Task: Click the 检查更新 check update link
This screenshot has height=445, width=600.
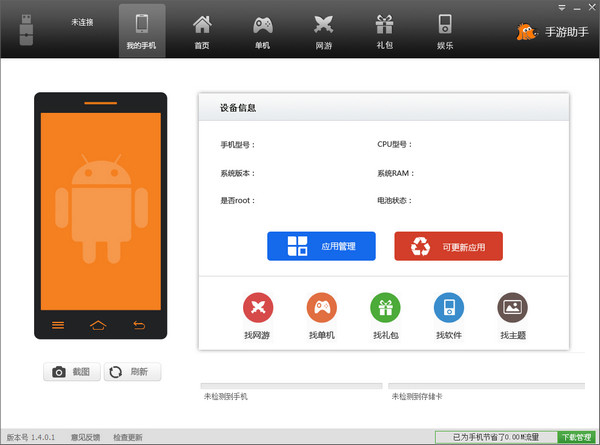Action: click(128, 437)
